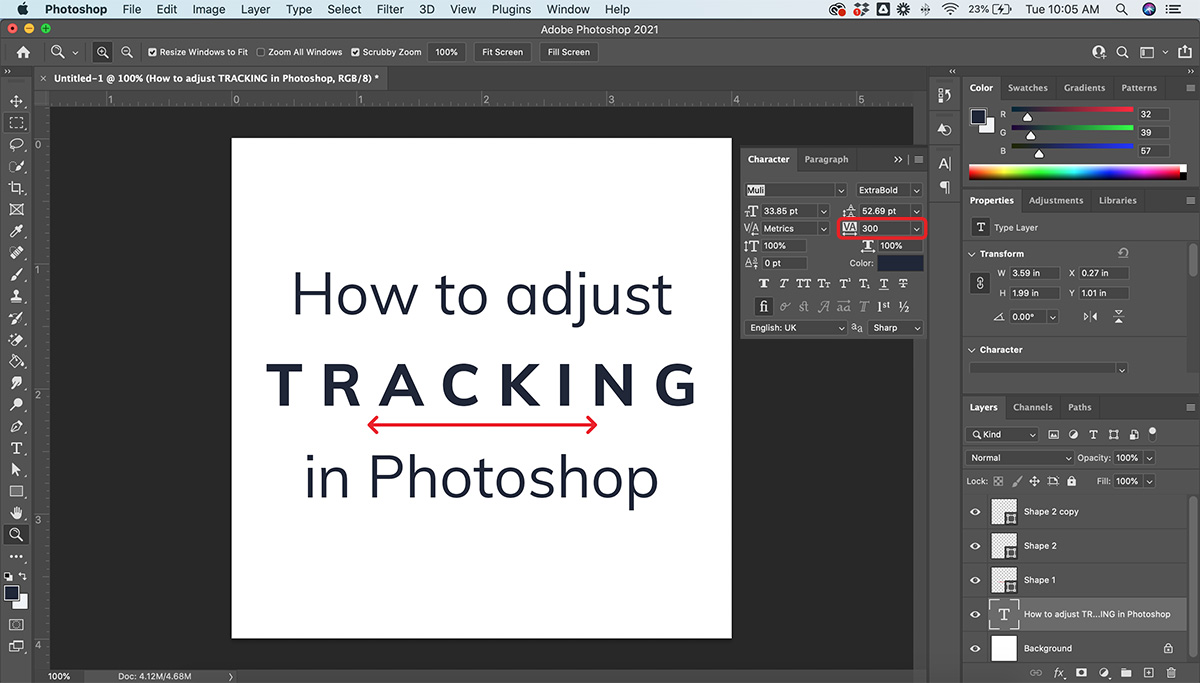
Task: Select the Move tool
Action: (16, 101)
